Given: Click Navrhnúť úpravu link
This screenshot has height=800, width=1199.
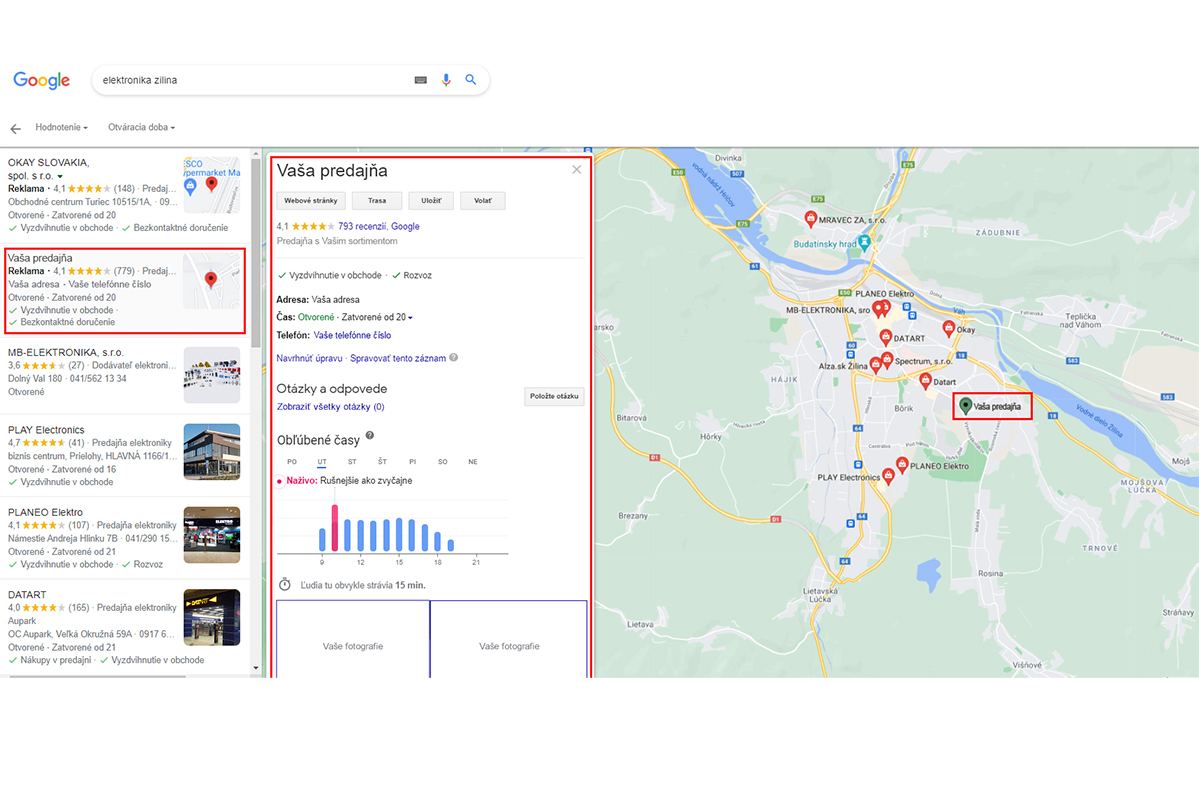Looking at the screenshot, I should [x=309, y=358].
